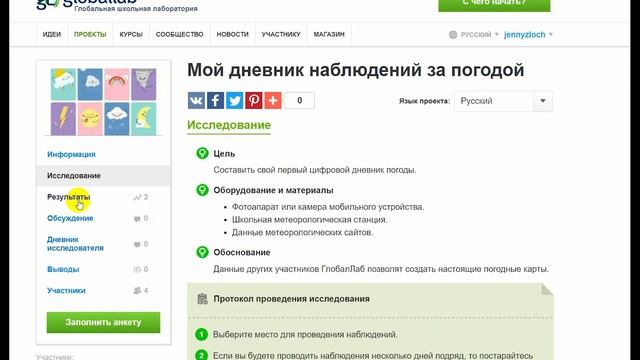Click the green С чего начать button

pyautogui.click(x=494, y=5)
